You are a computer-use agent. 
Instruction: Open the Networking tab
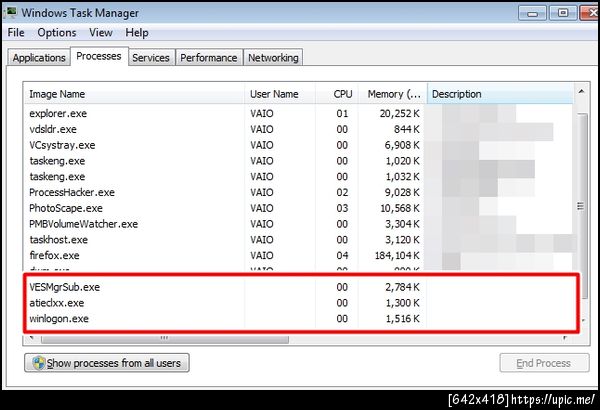(273, 58)
